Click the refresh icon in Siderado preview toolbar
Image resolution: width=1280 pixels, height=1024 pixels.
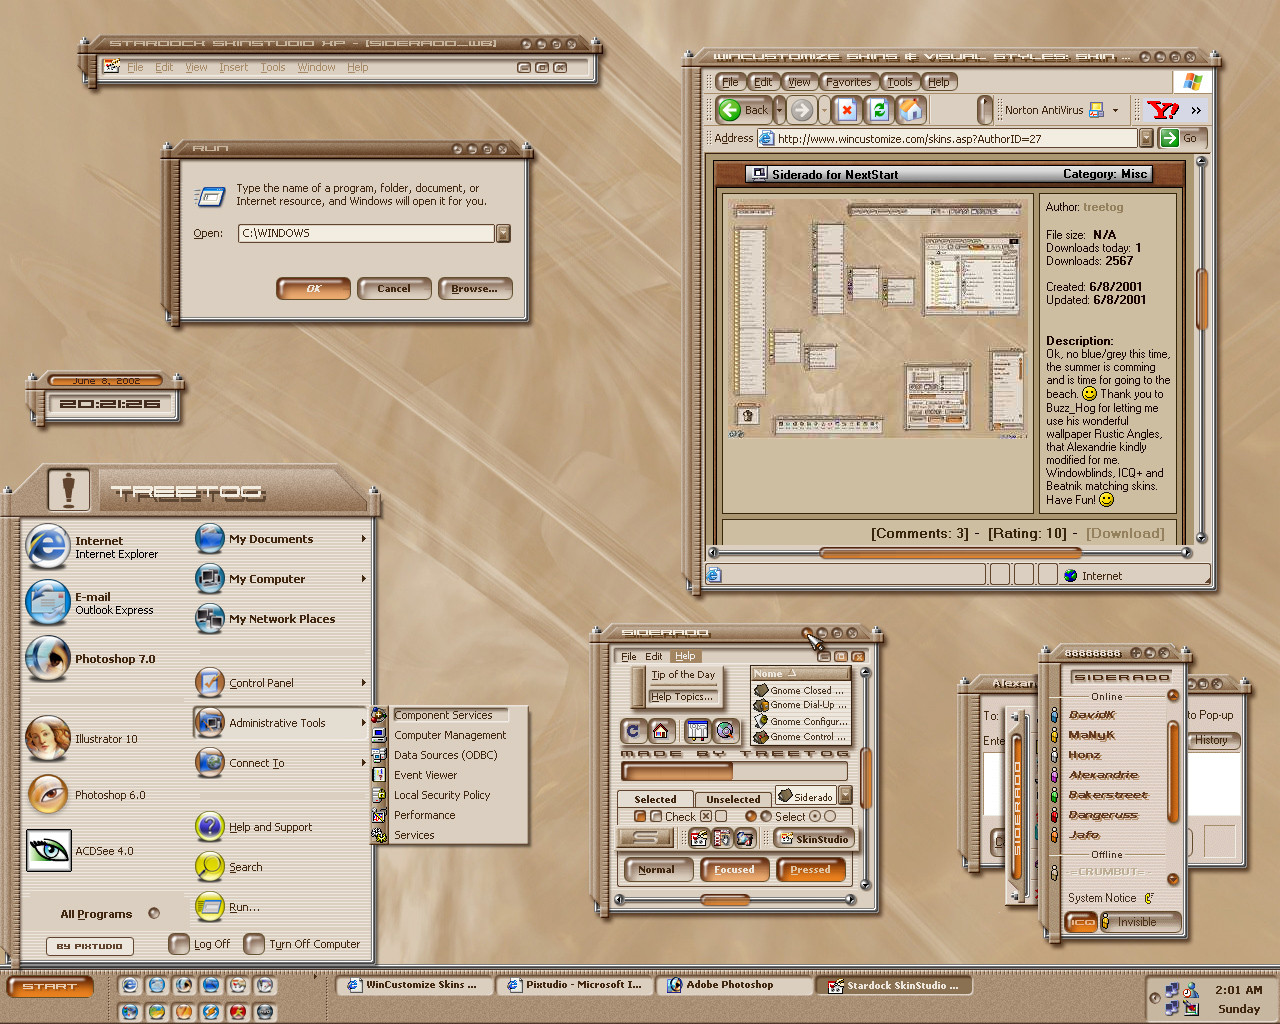[x=633, y=731]
